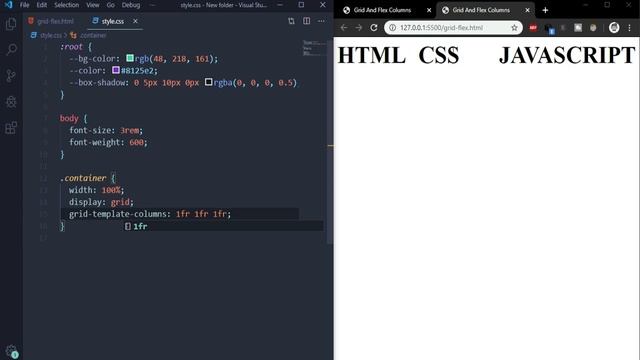Click the CSS heading on the web page

pos(438,55)
